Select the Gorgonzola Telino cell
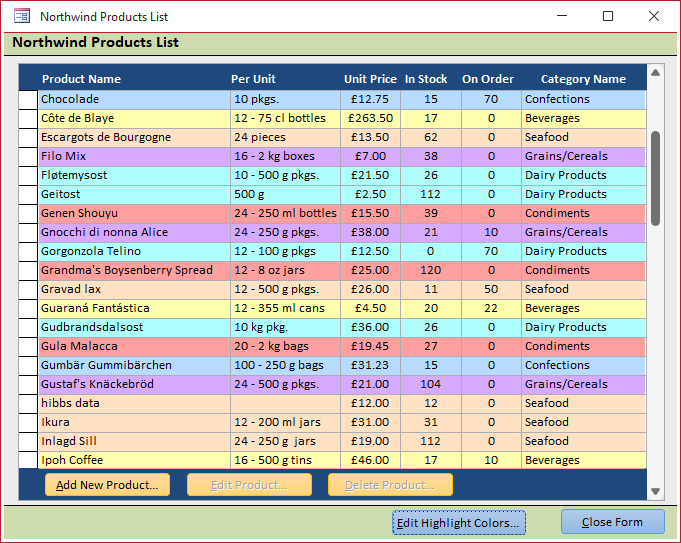 point(134,252)
